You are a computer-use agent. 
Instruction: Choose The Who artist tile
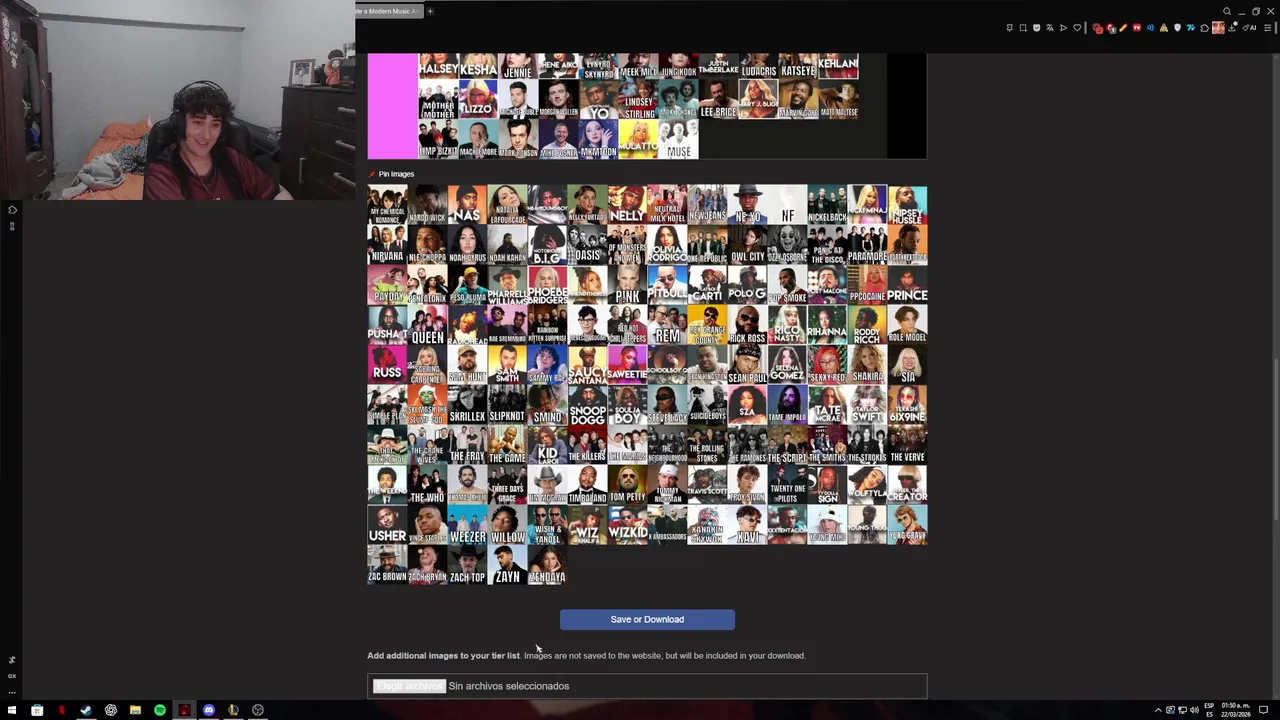click(428, 485)
